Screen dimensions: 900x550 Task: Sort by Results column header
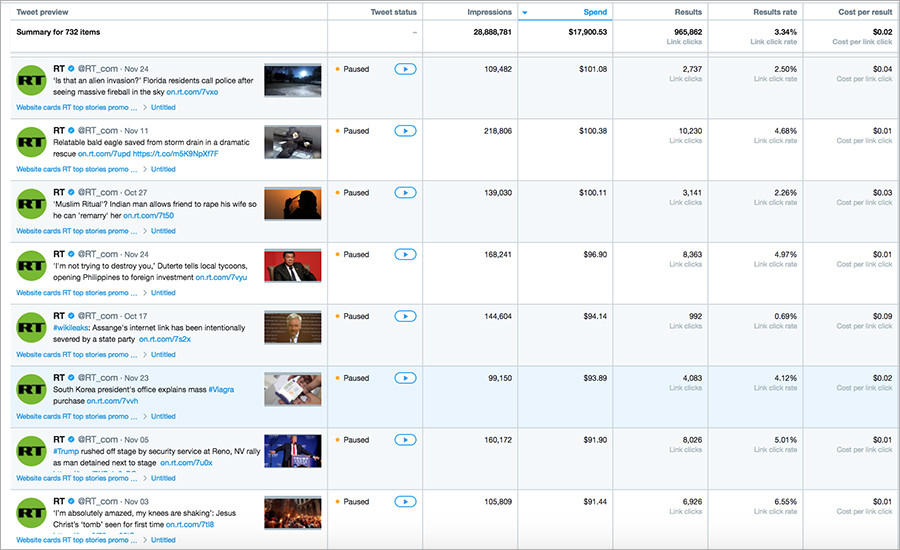coord(688,12)
